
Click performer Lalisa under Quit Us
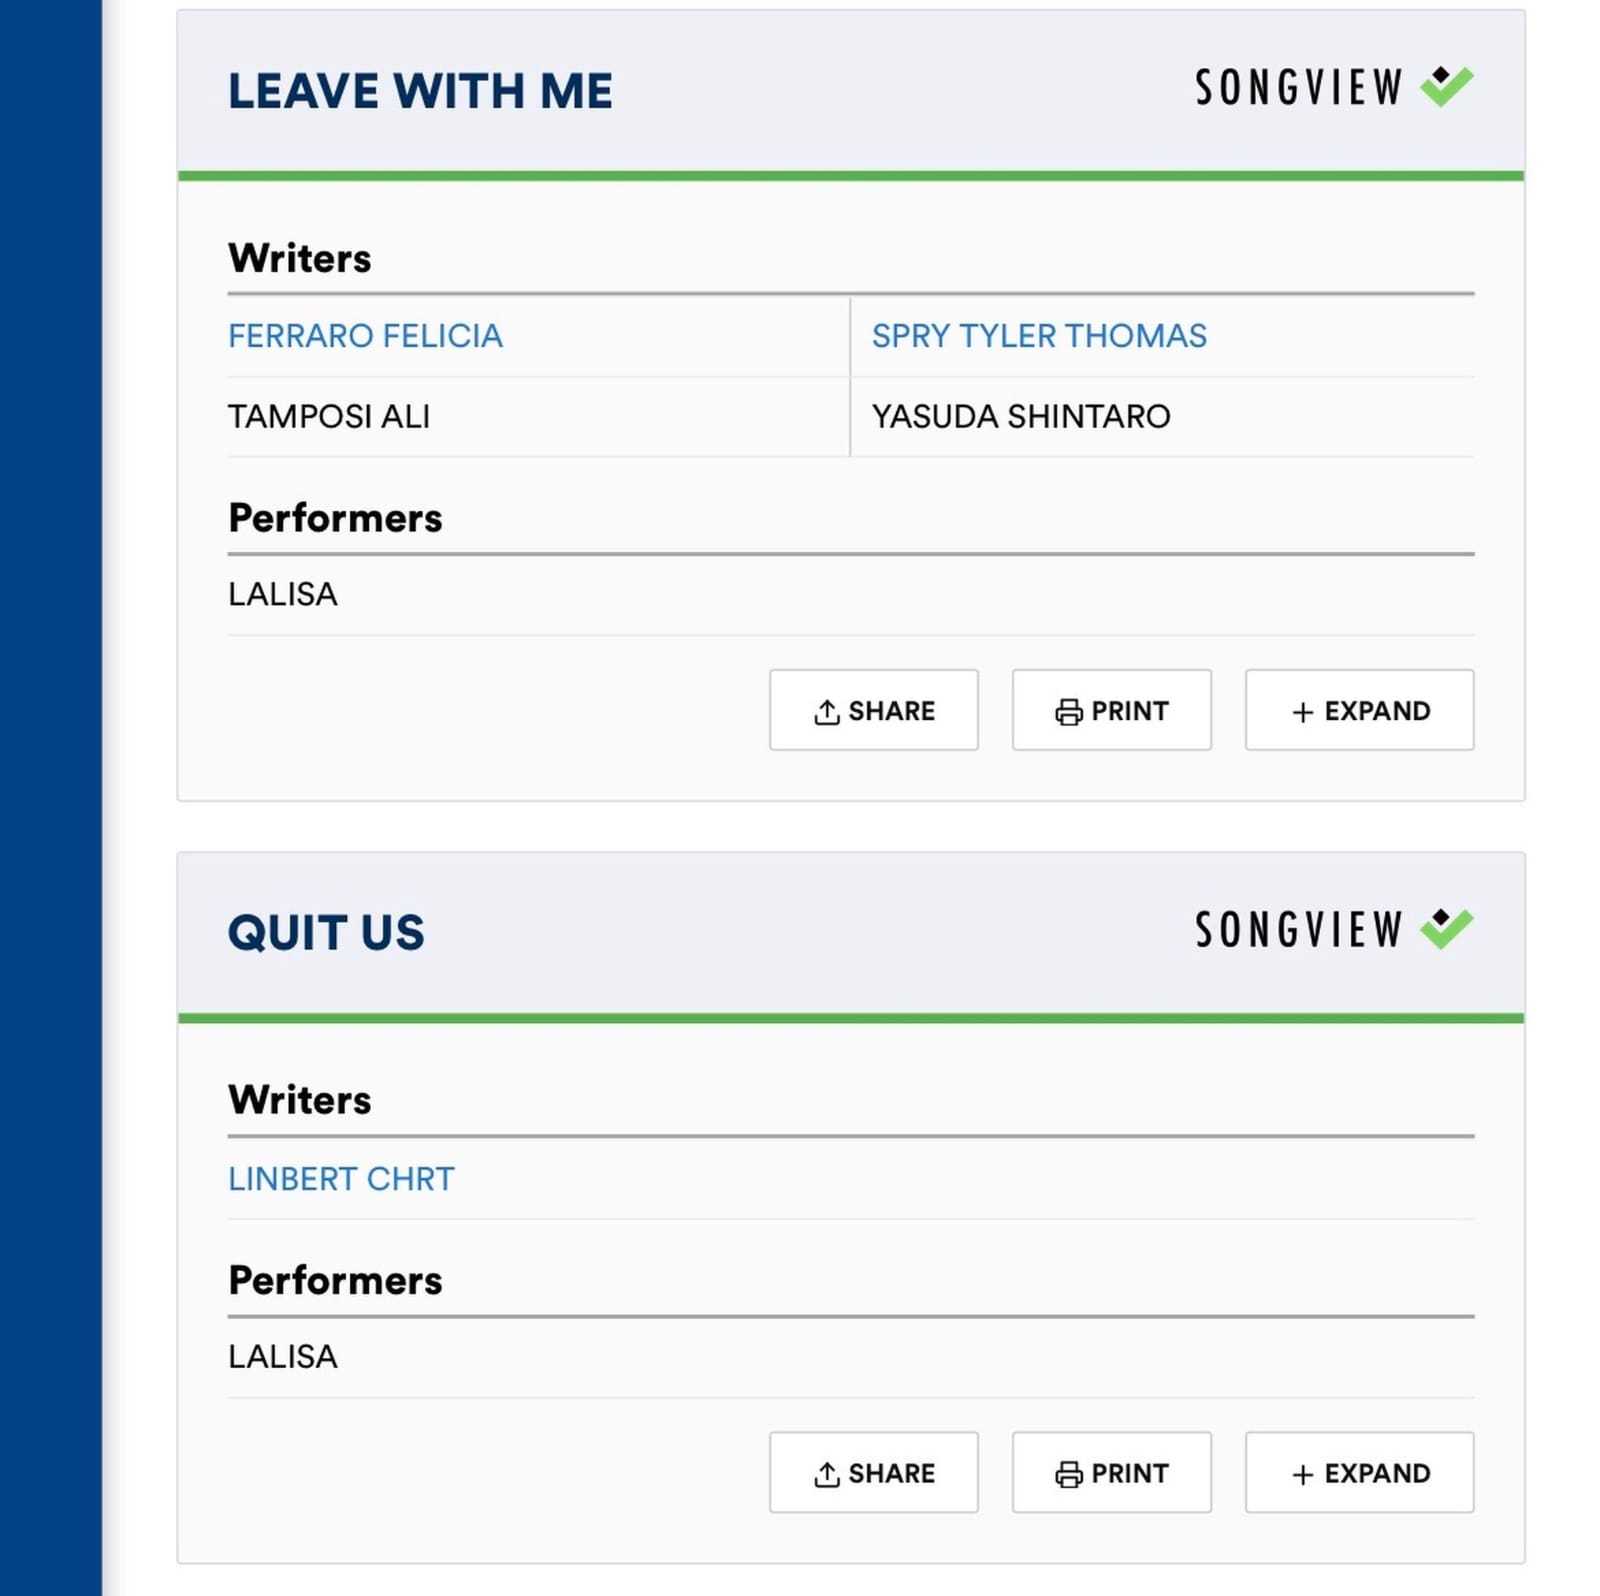283,1357
